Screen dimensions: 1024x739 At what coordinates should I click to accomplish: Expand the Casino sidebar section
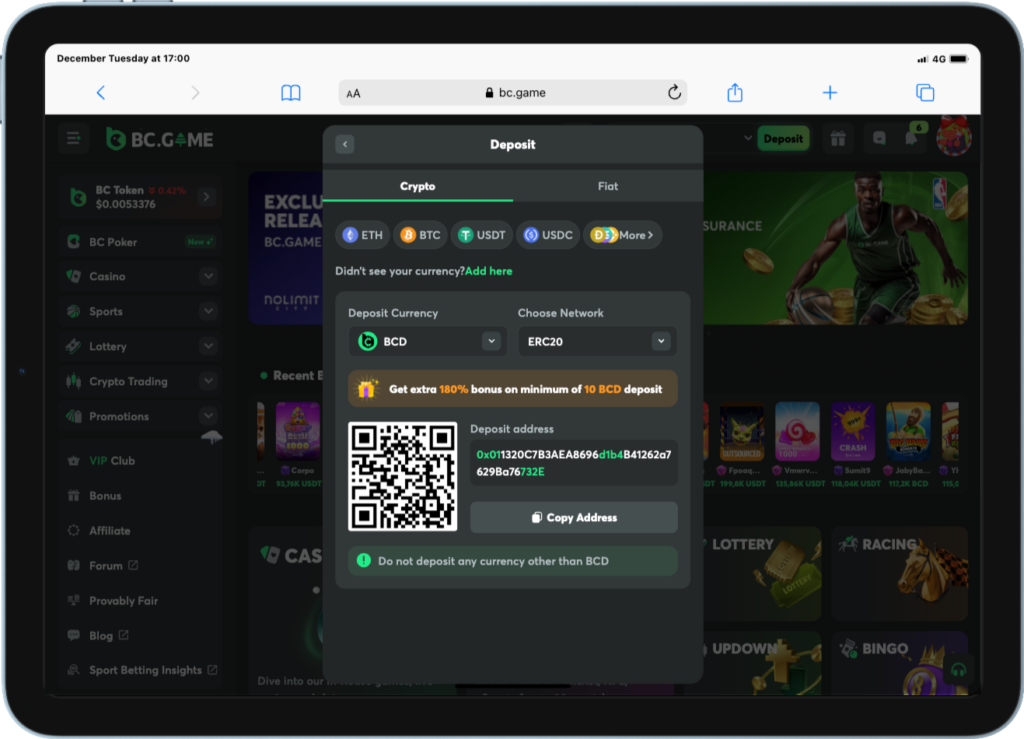[208, 276]
